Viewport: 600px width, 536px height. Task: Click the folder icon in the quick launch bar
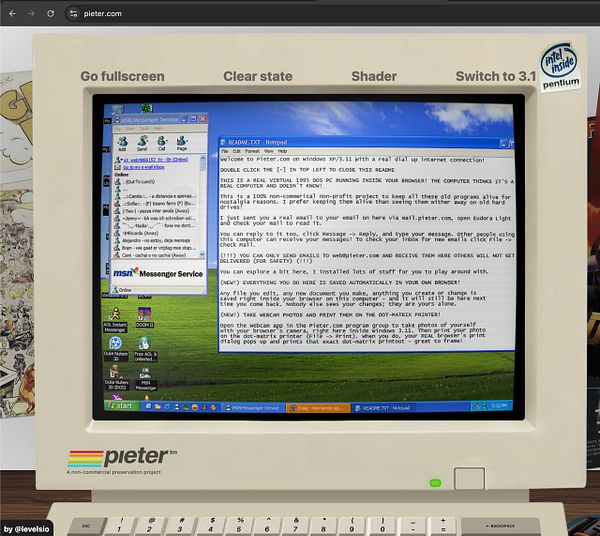click(x=158, y=407)
